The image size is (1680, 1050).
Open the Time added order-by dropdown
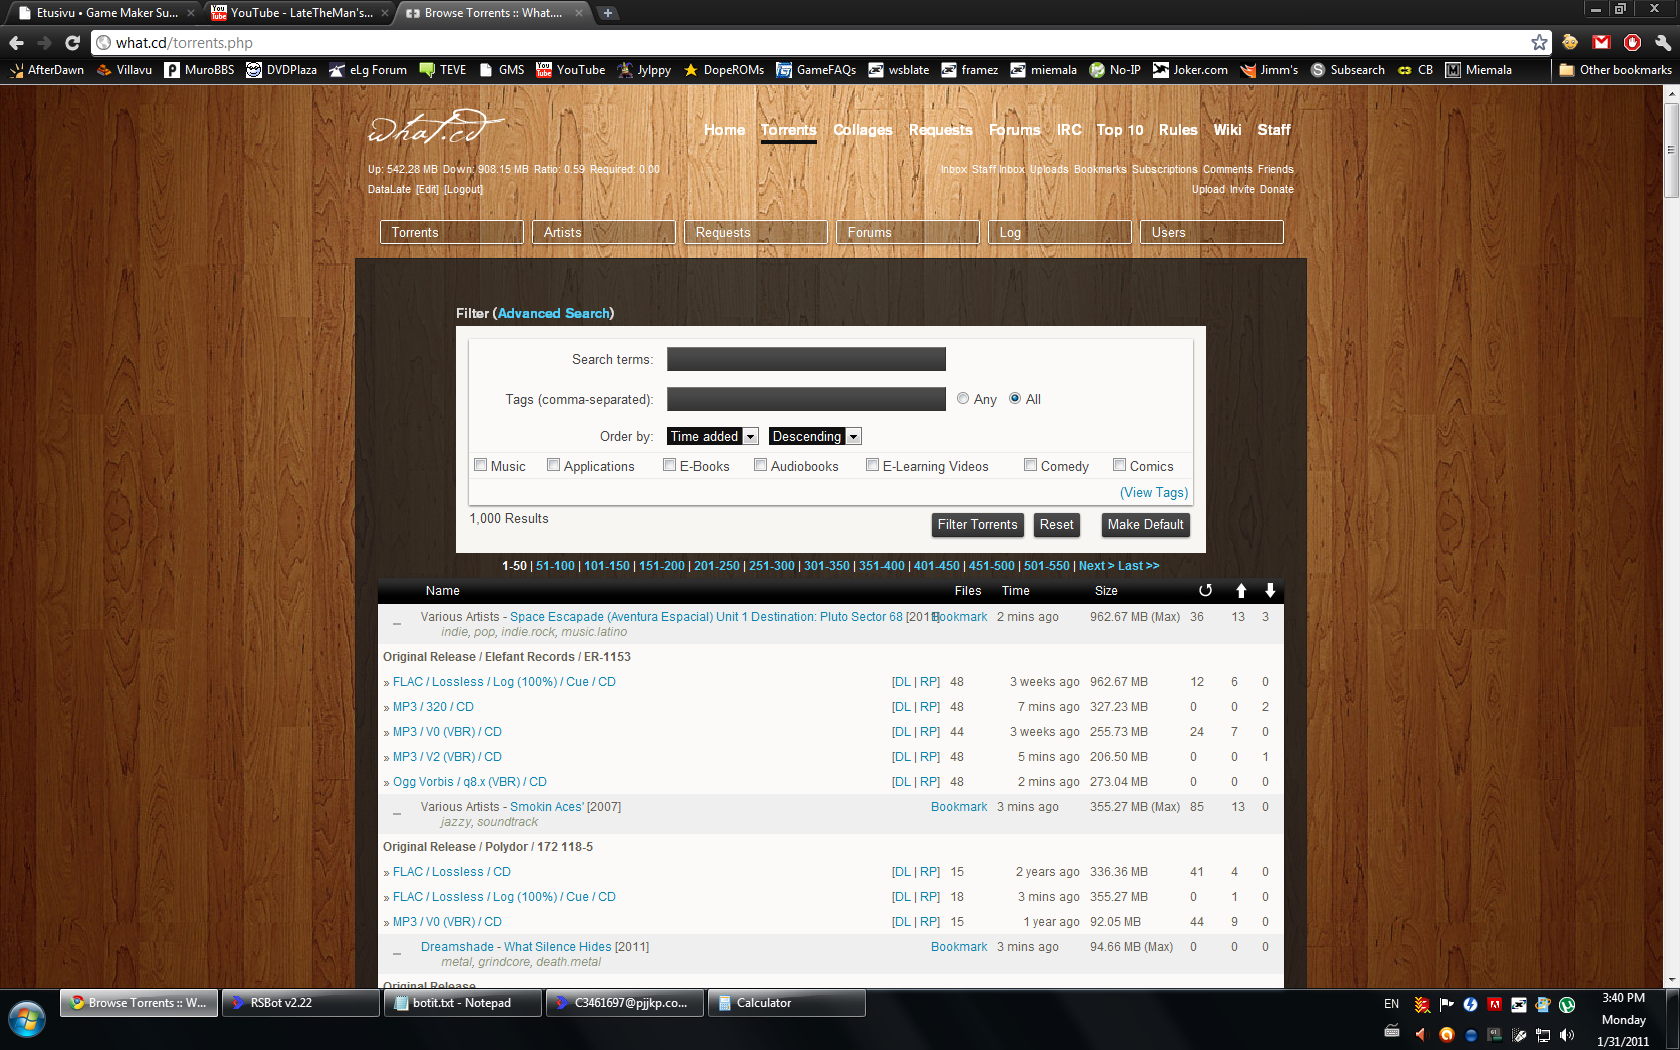tap(713, 436)
